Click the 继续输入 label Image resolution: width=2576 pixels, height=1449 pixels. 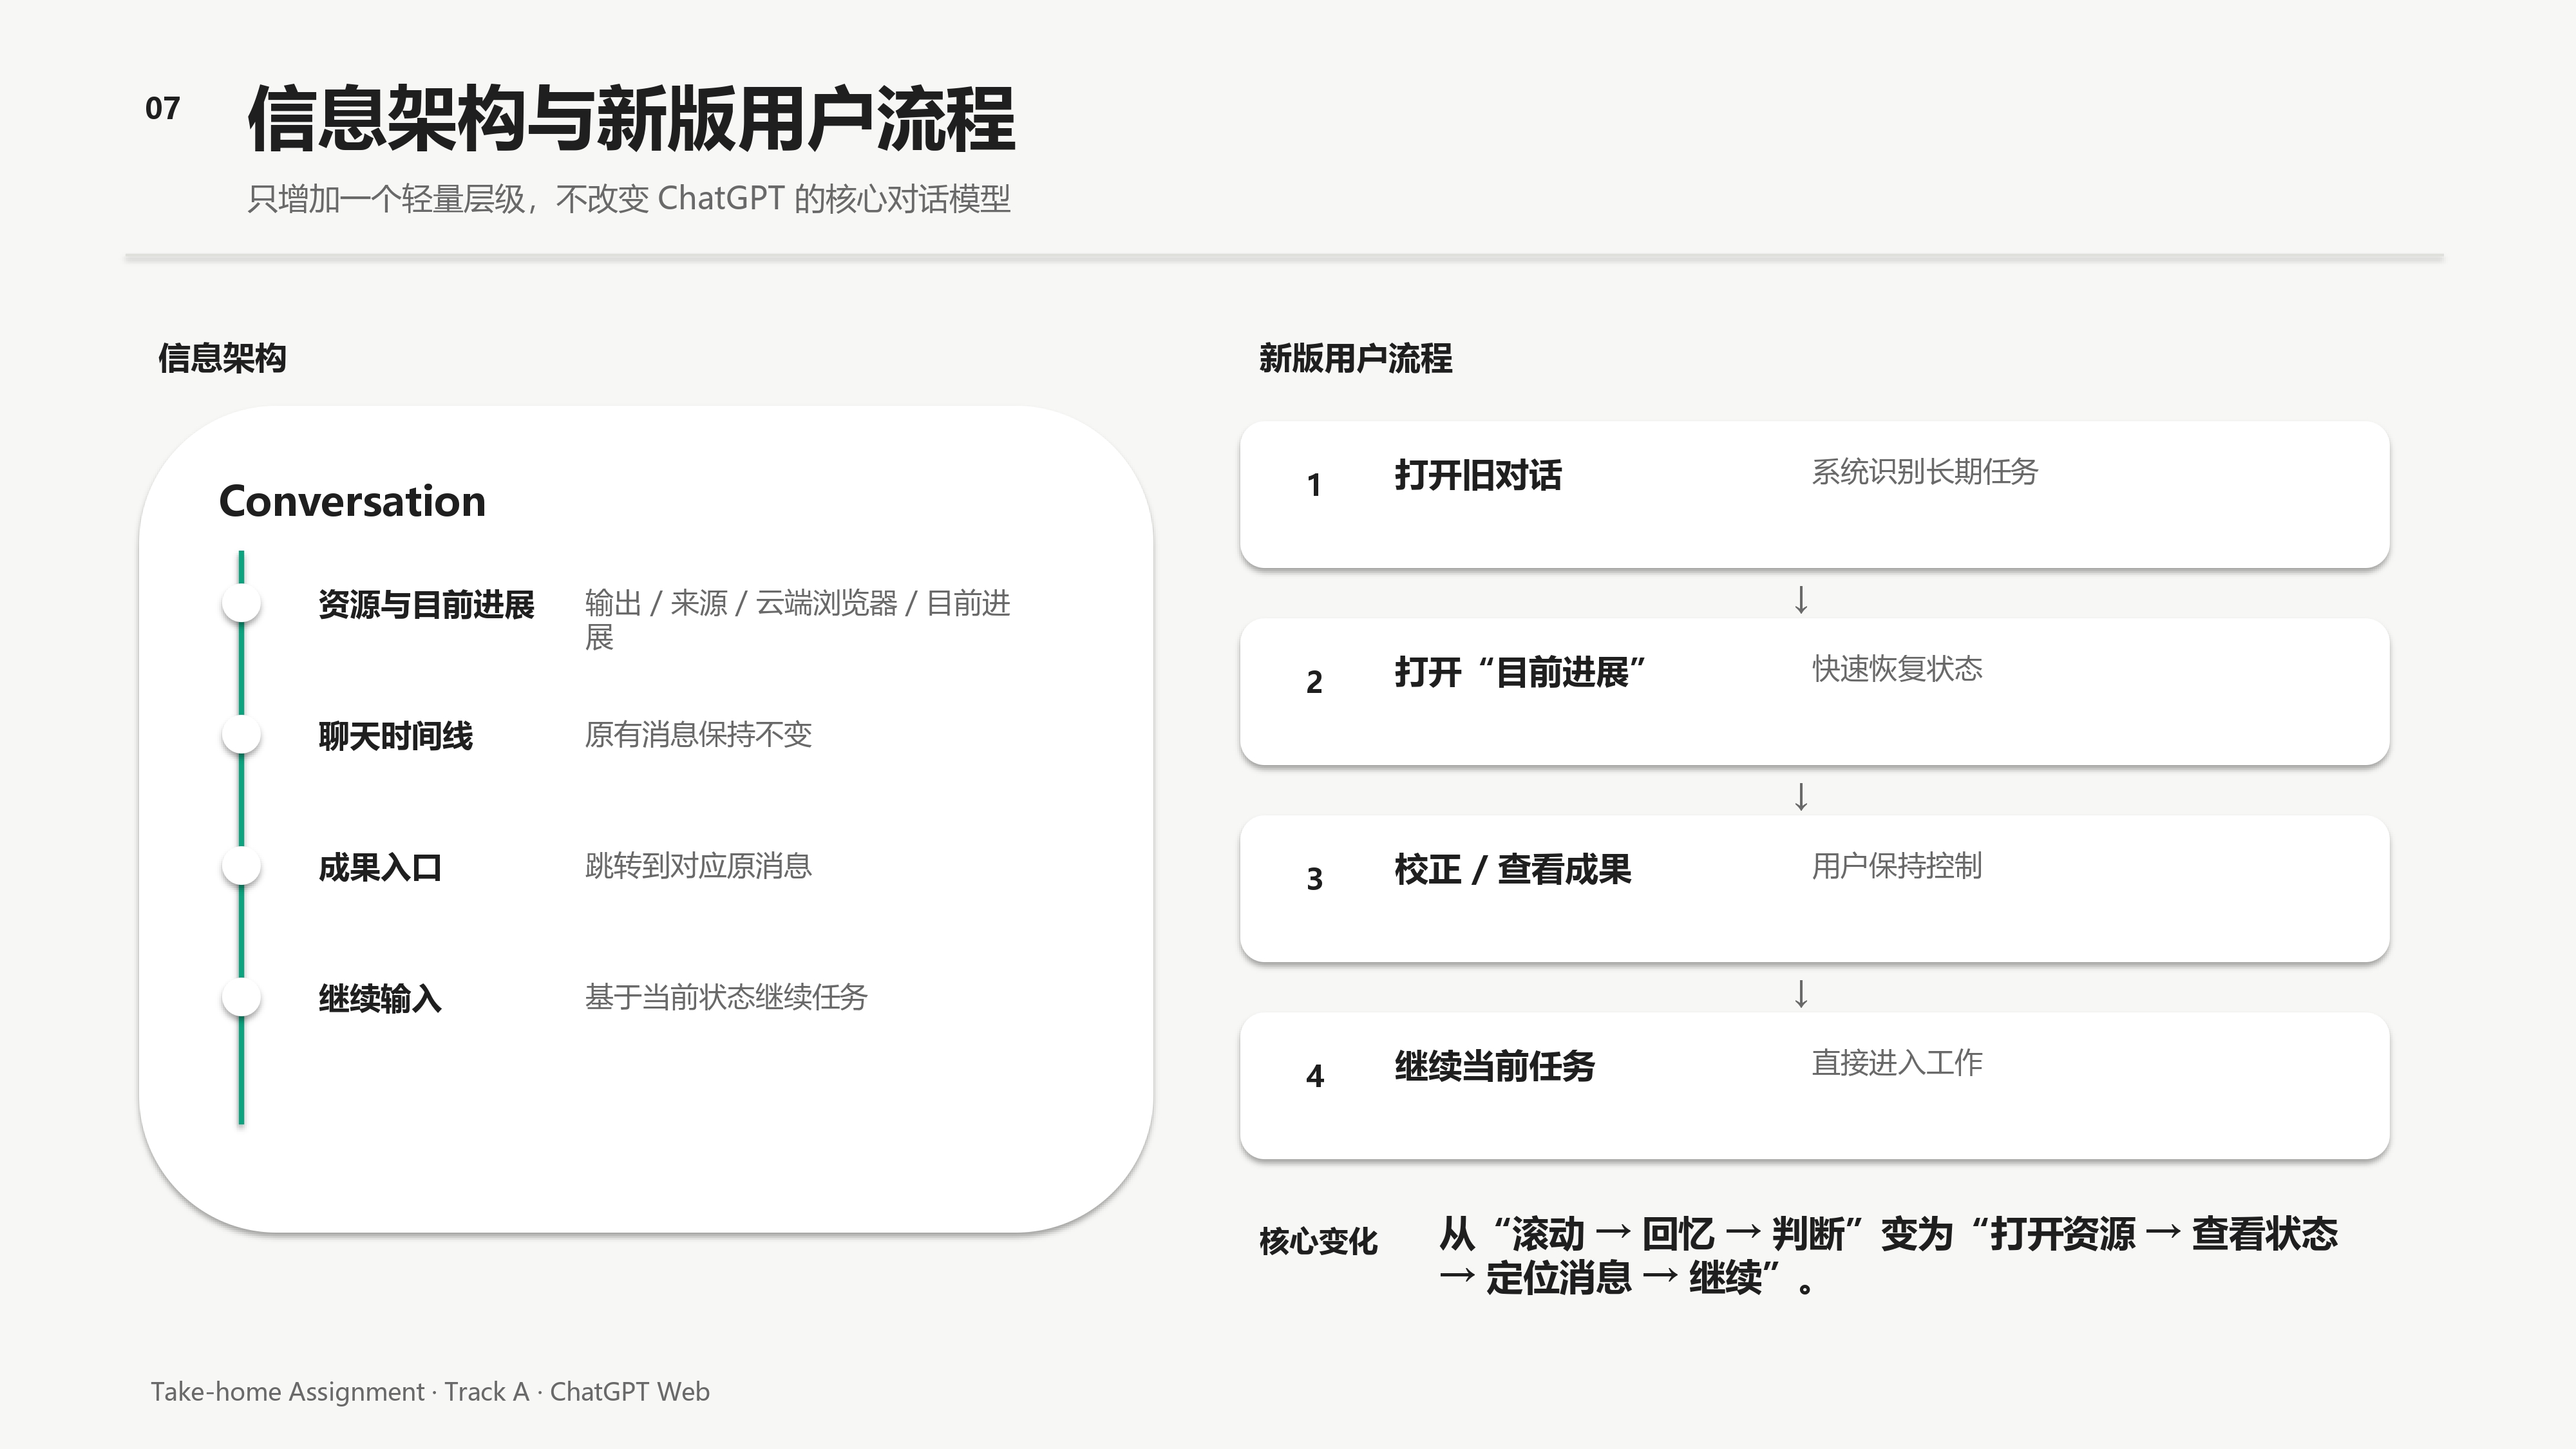pyautogui.click(x=380, y=998)
